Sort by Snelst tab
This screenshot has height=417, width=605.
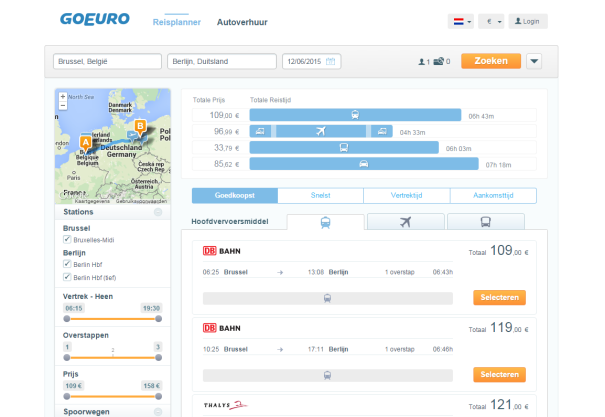coord(321,196)
